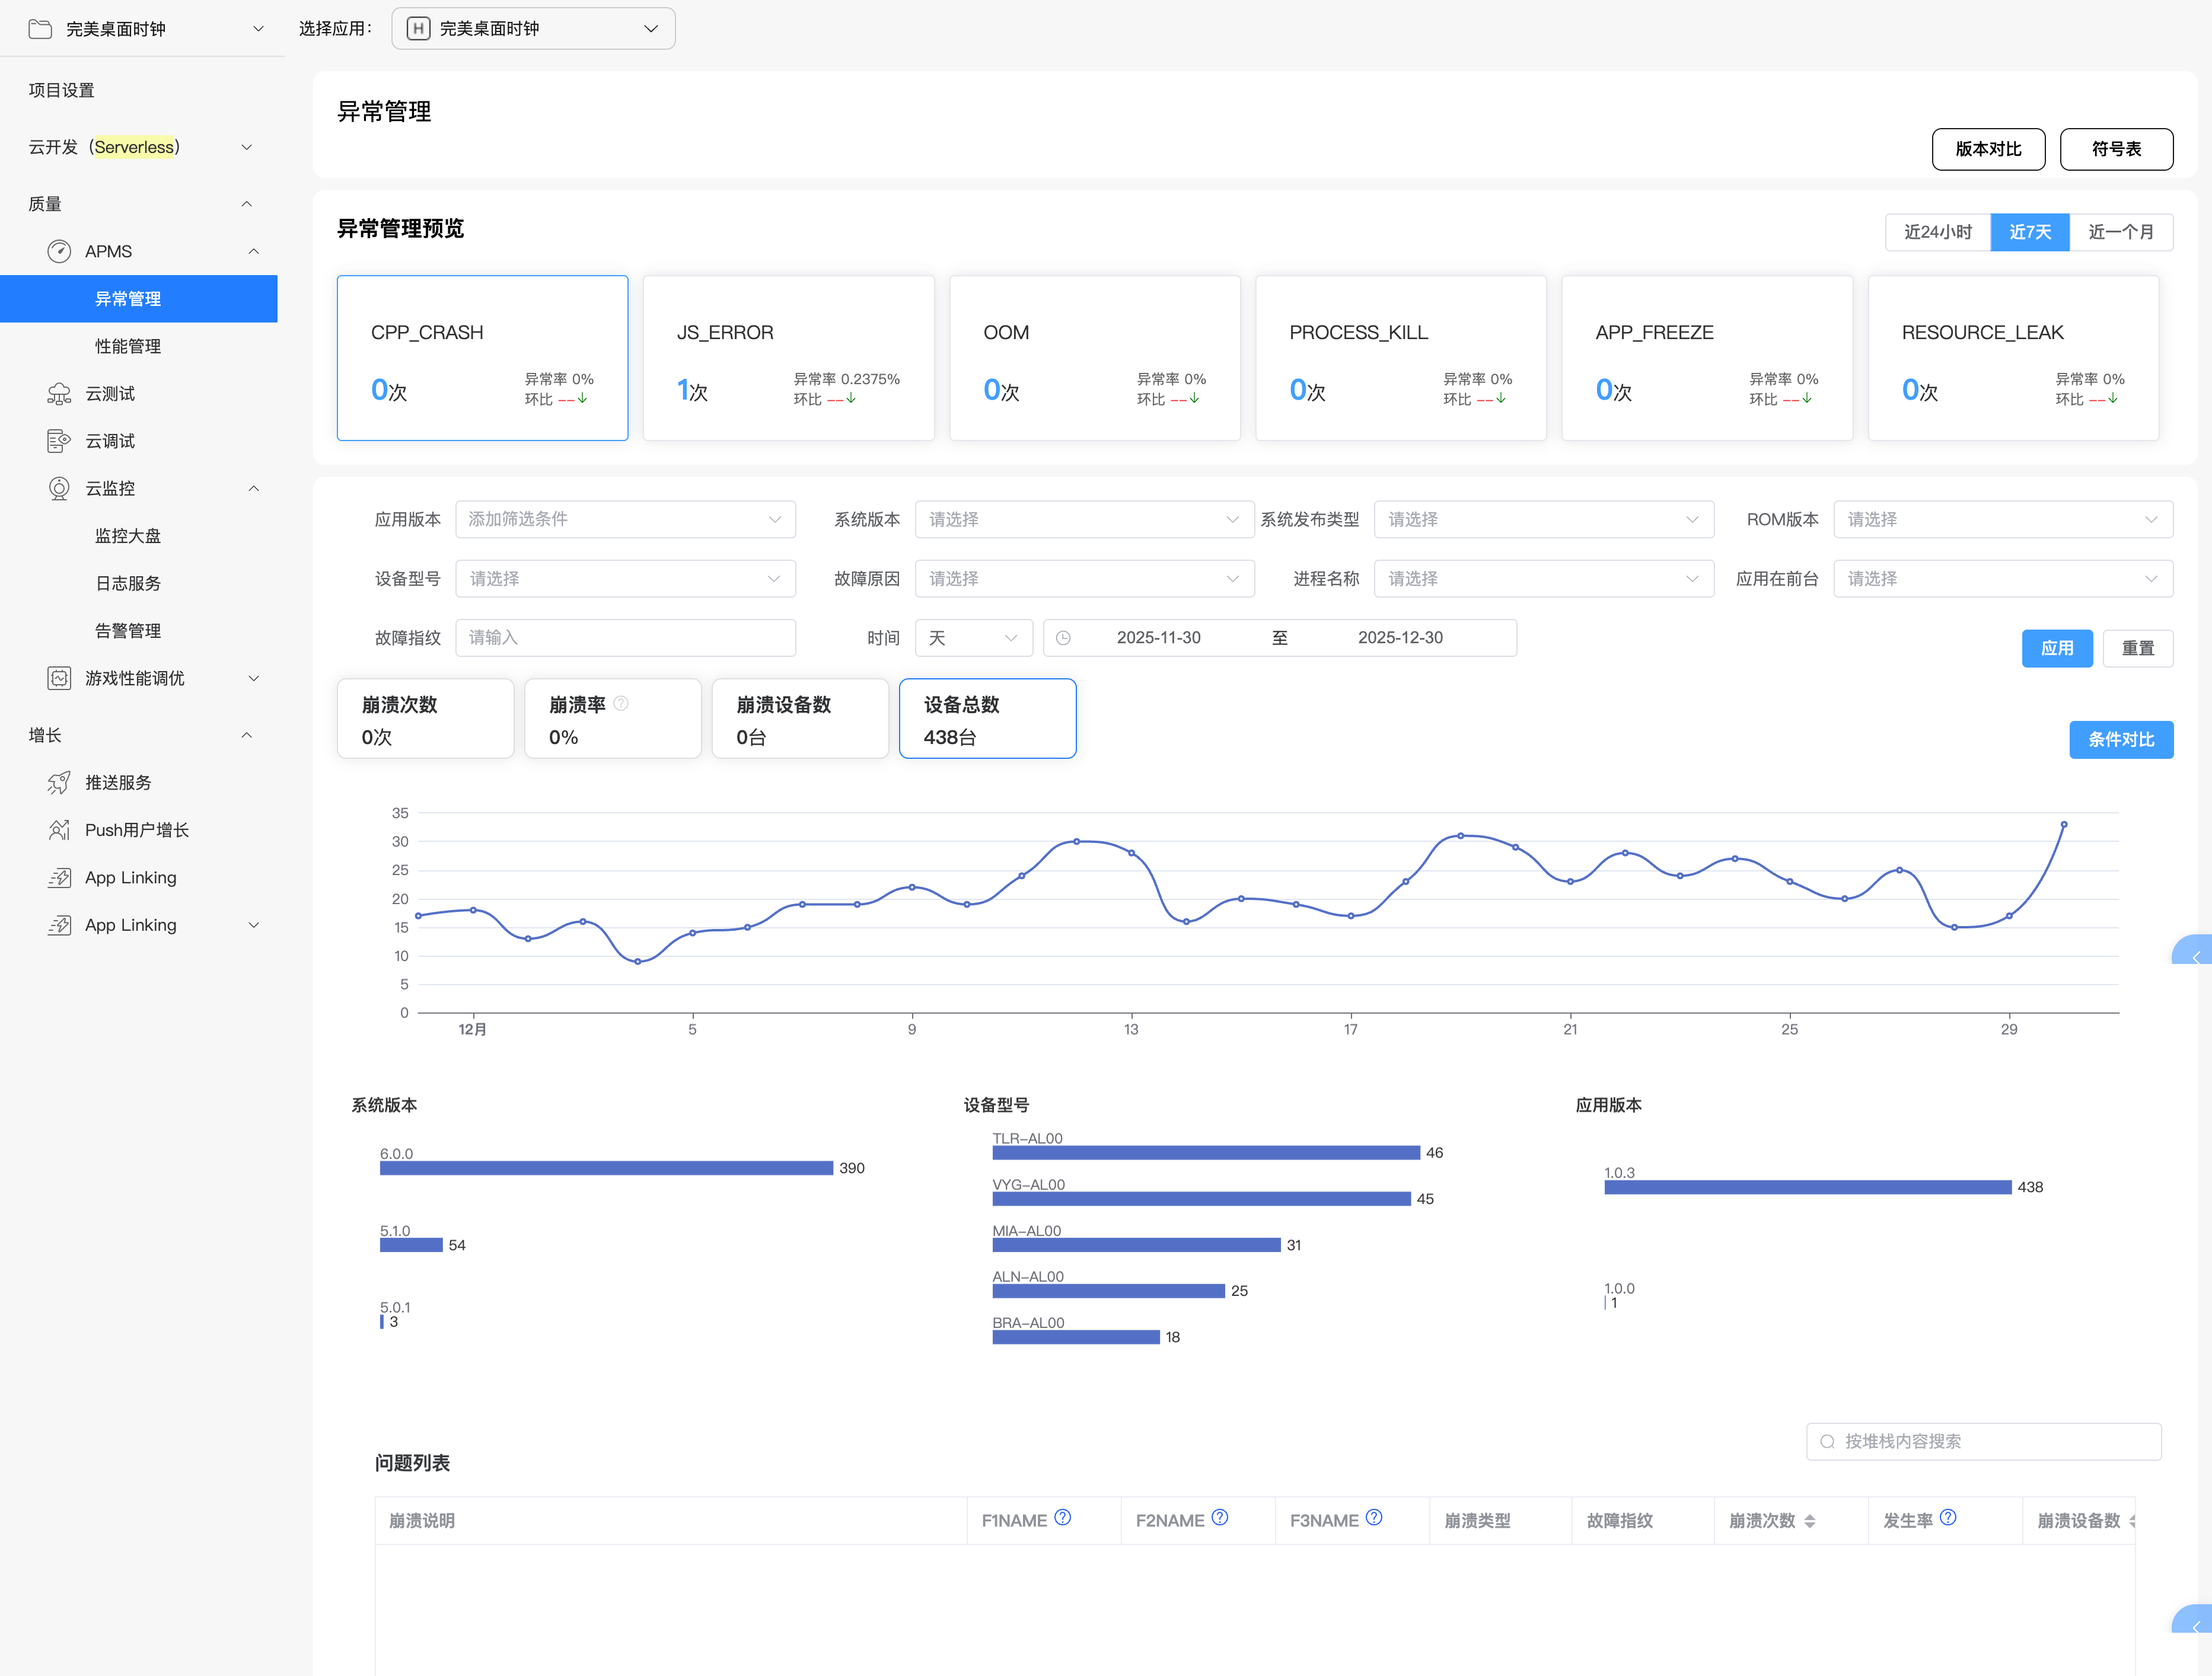This screenshot has width=2212, height=1676.
Task: Click the 游戏性能调优 icon
Action: [59, 678]
